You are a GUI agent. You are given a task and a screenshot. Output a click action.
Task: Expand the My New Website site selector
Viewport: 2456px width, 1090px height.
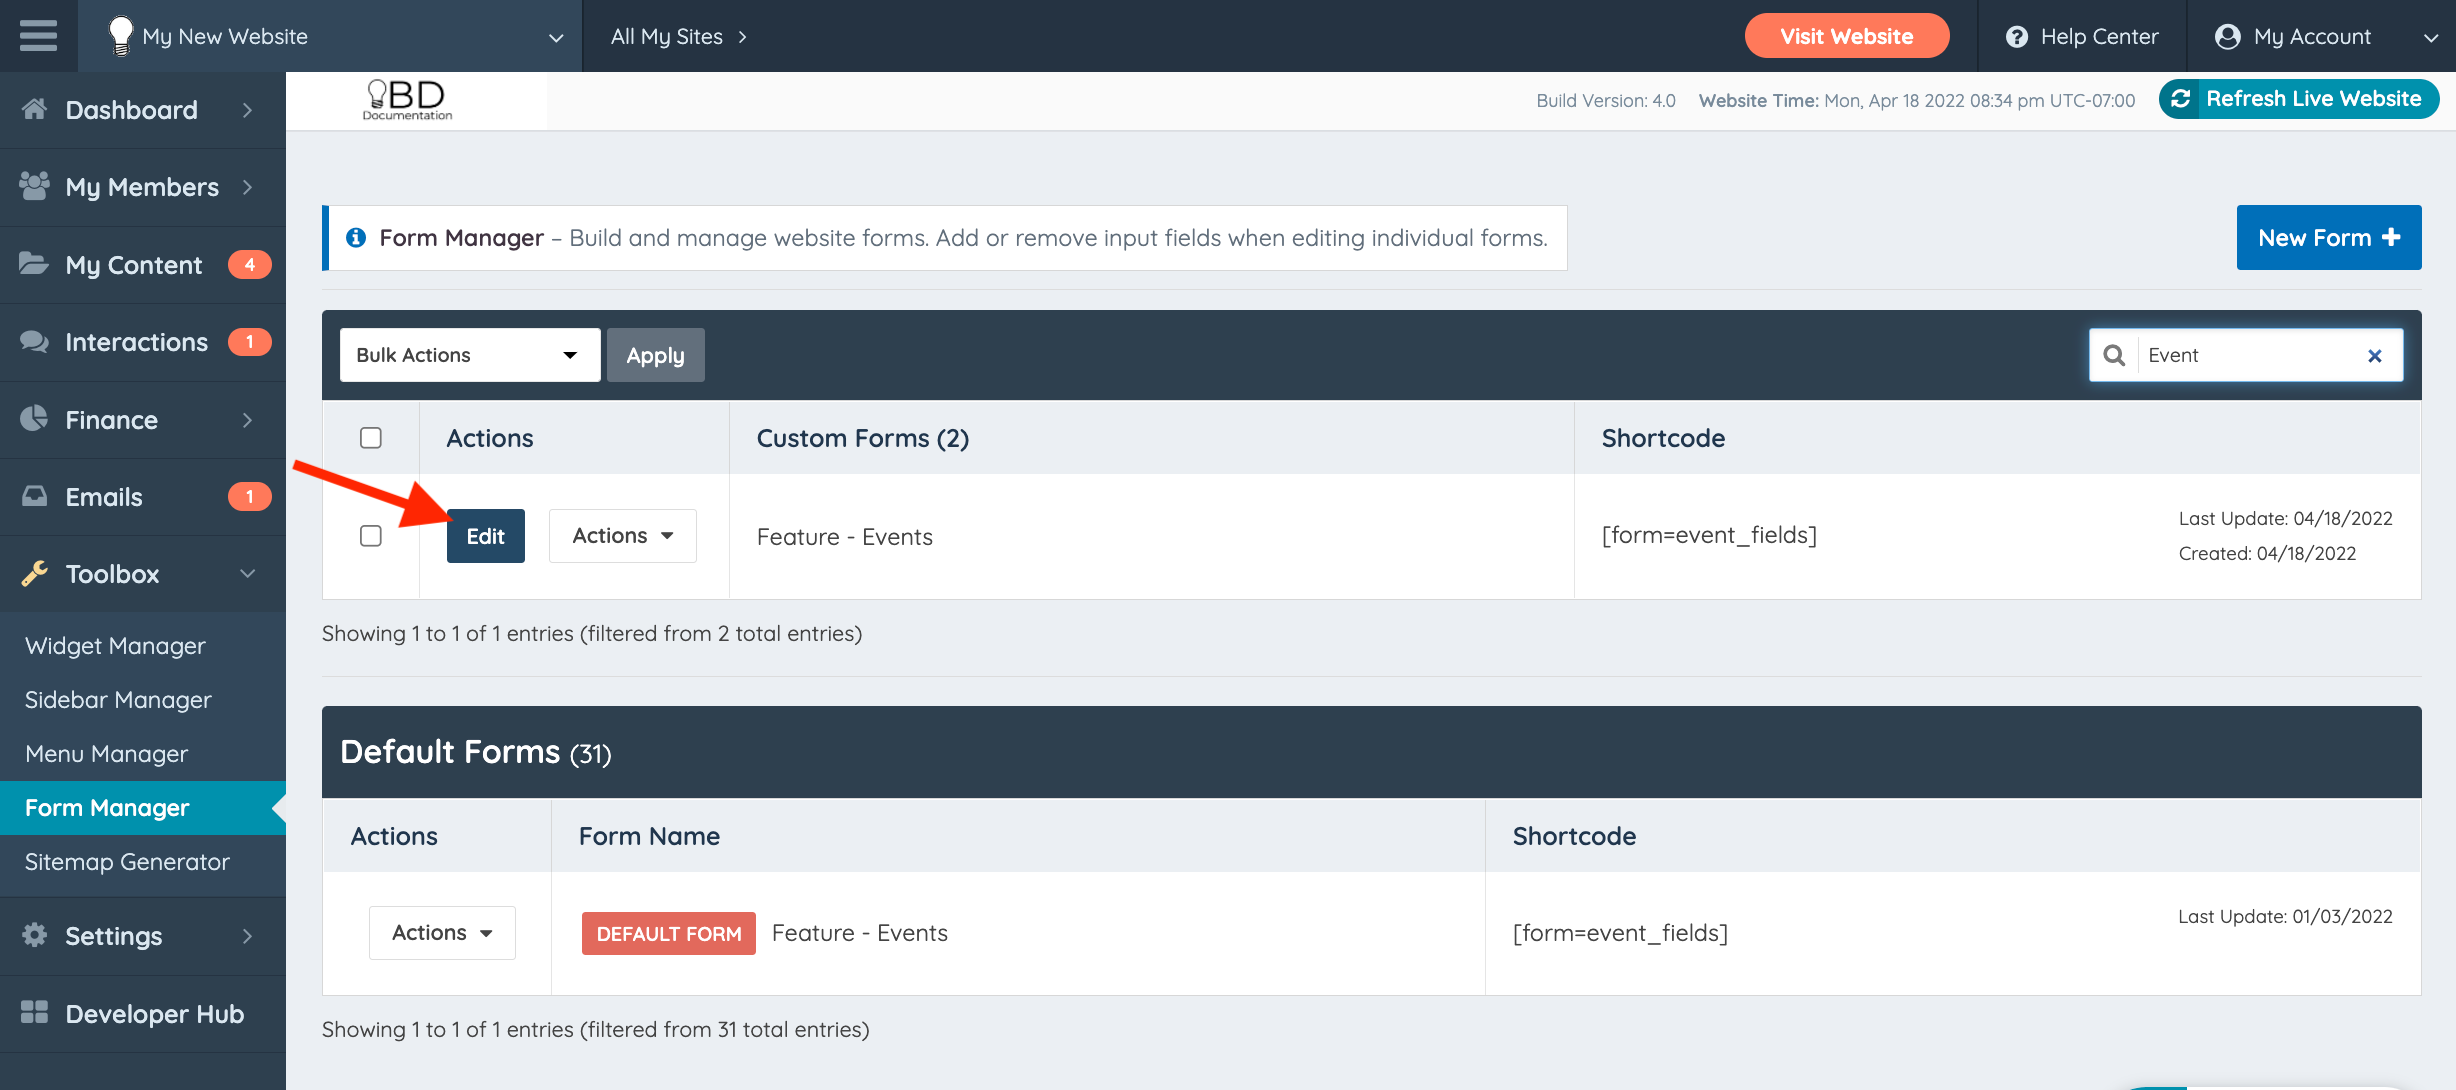click(x=330, y=36)
